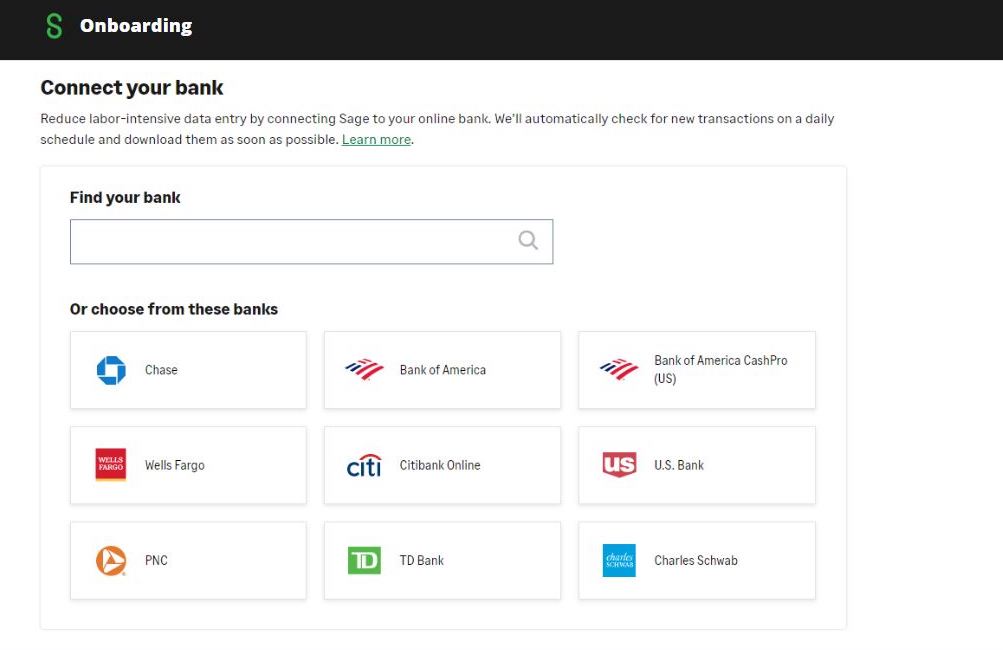Select Chase bank name
The image size is (1003, 650).
[161, 370]
